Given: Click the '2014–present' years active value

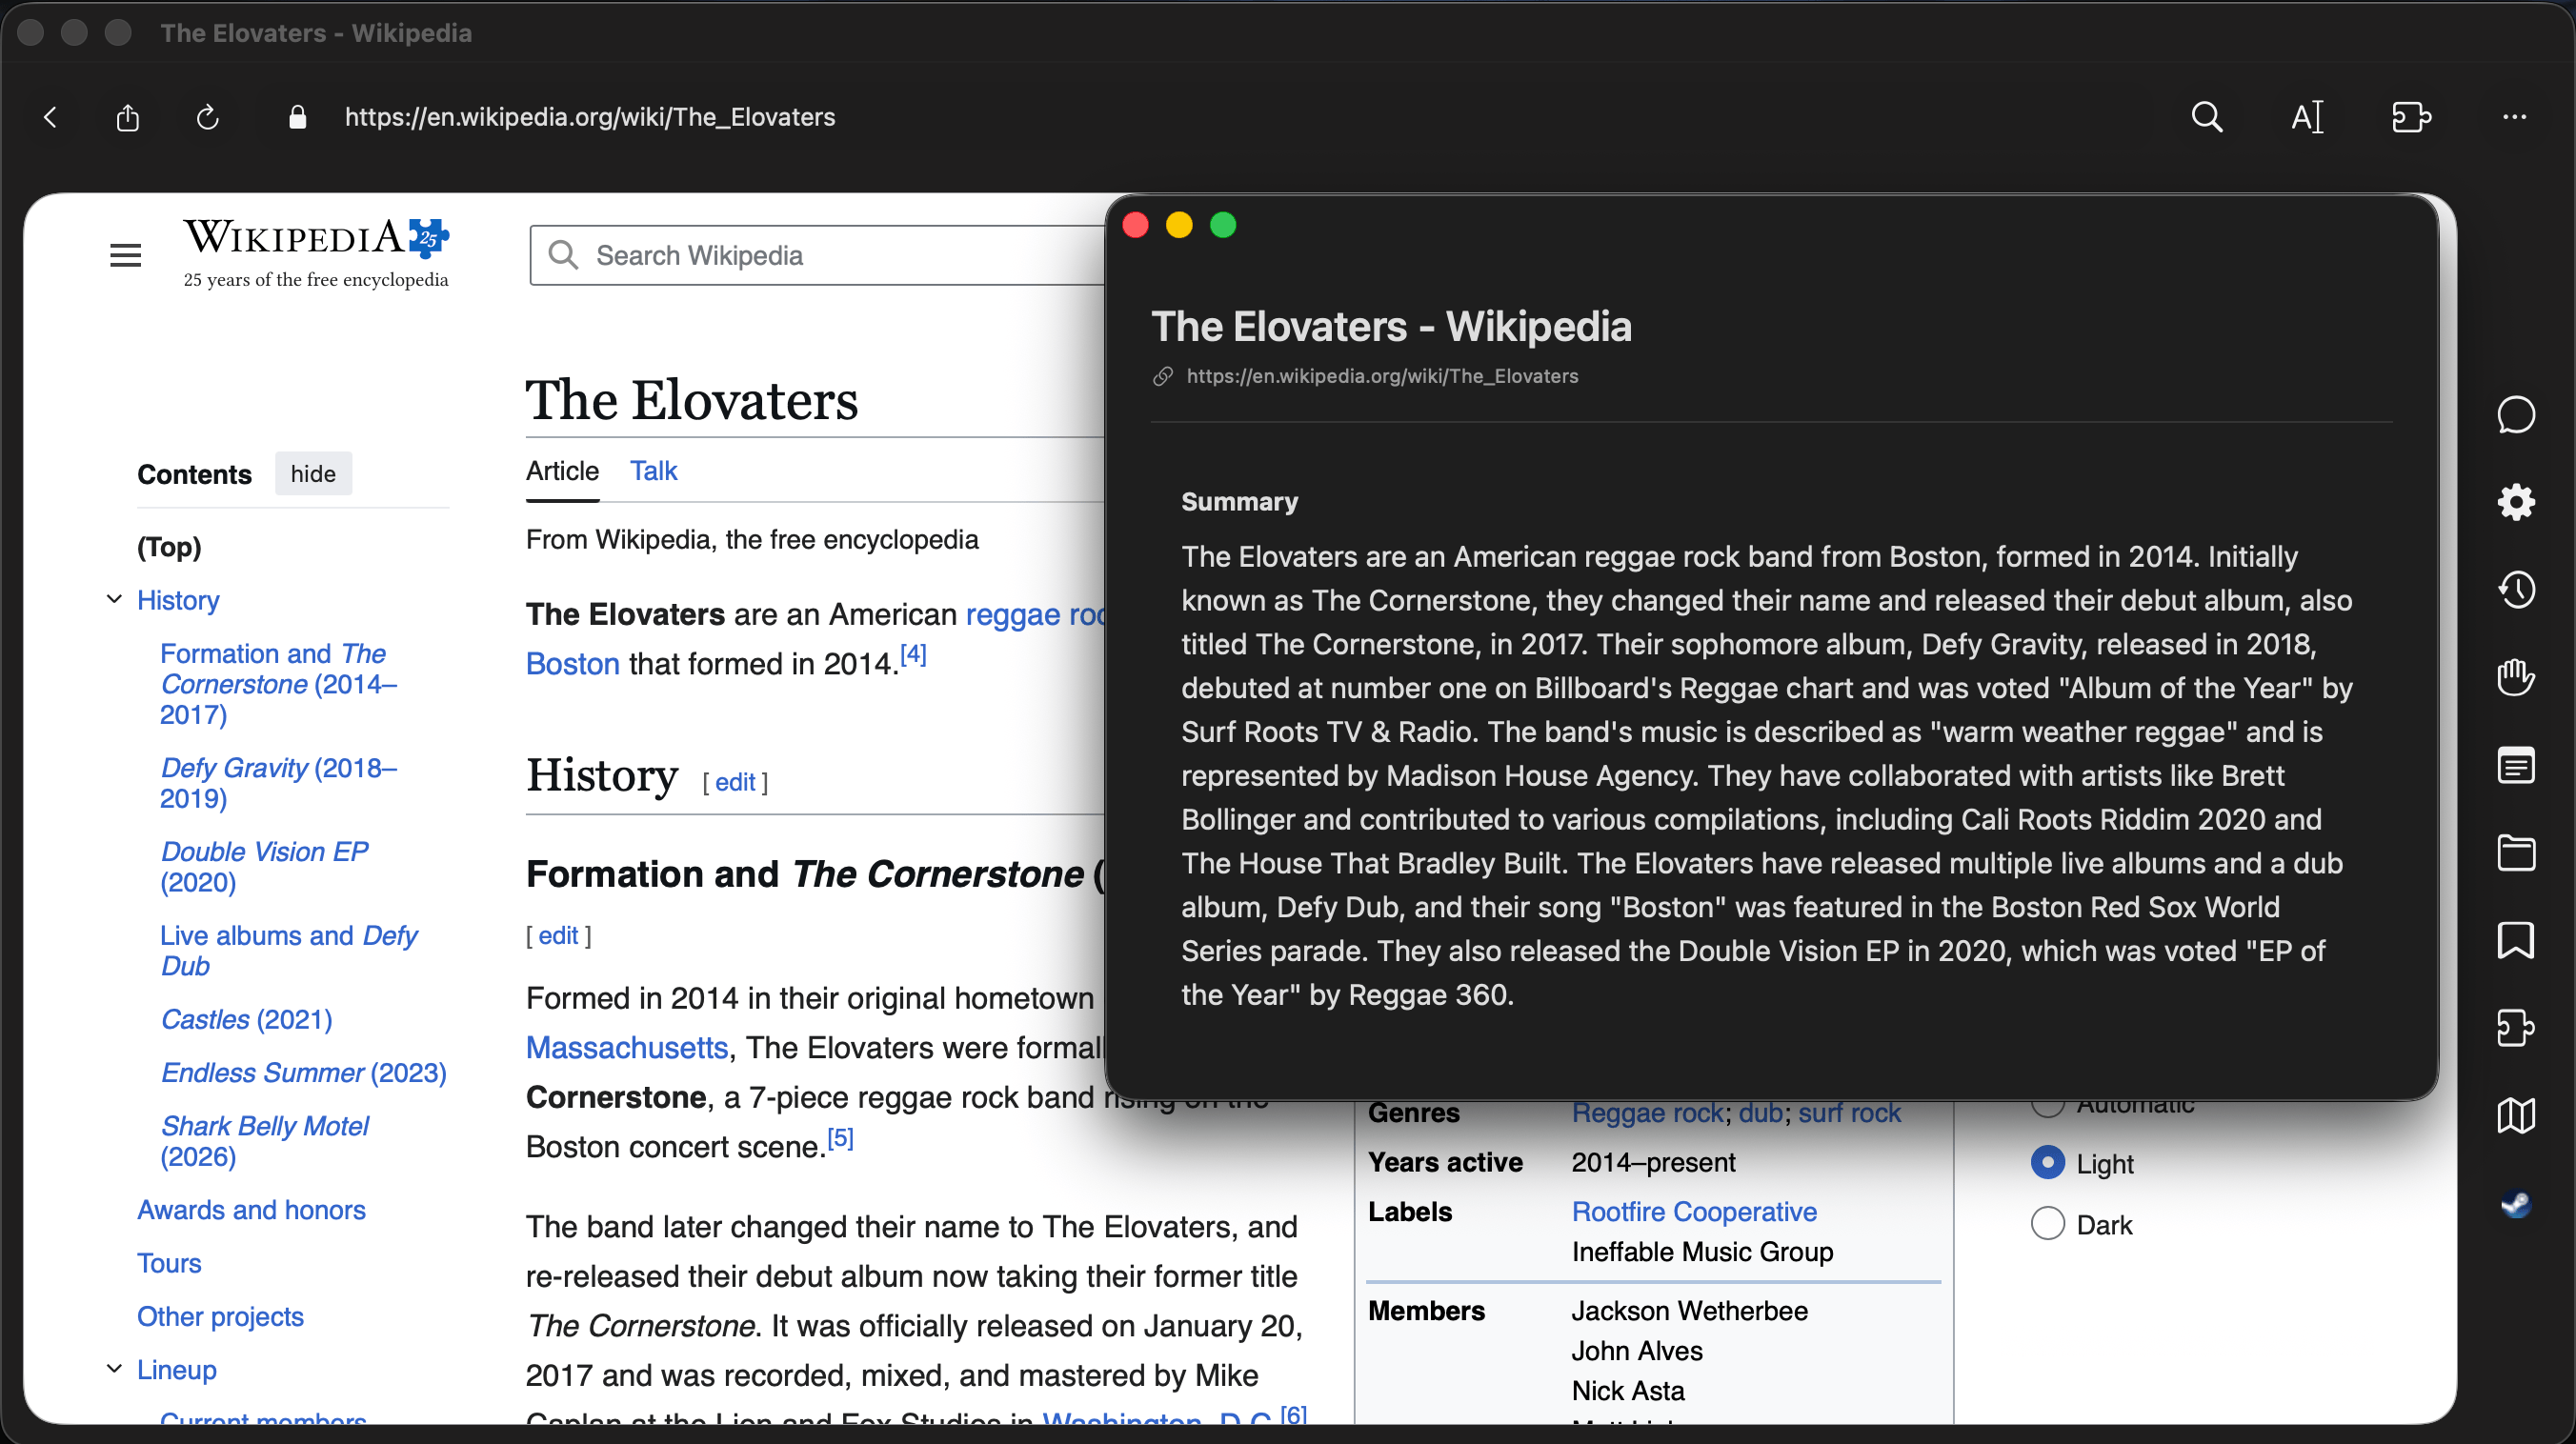Looking at the screenshot, I should (x=1653, y=1162).
